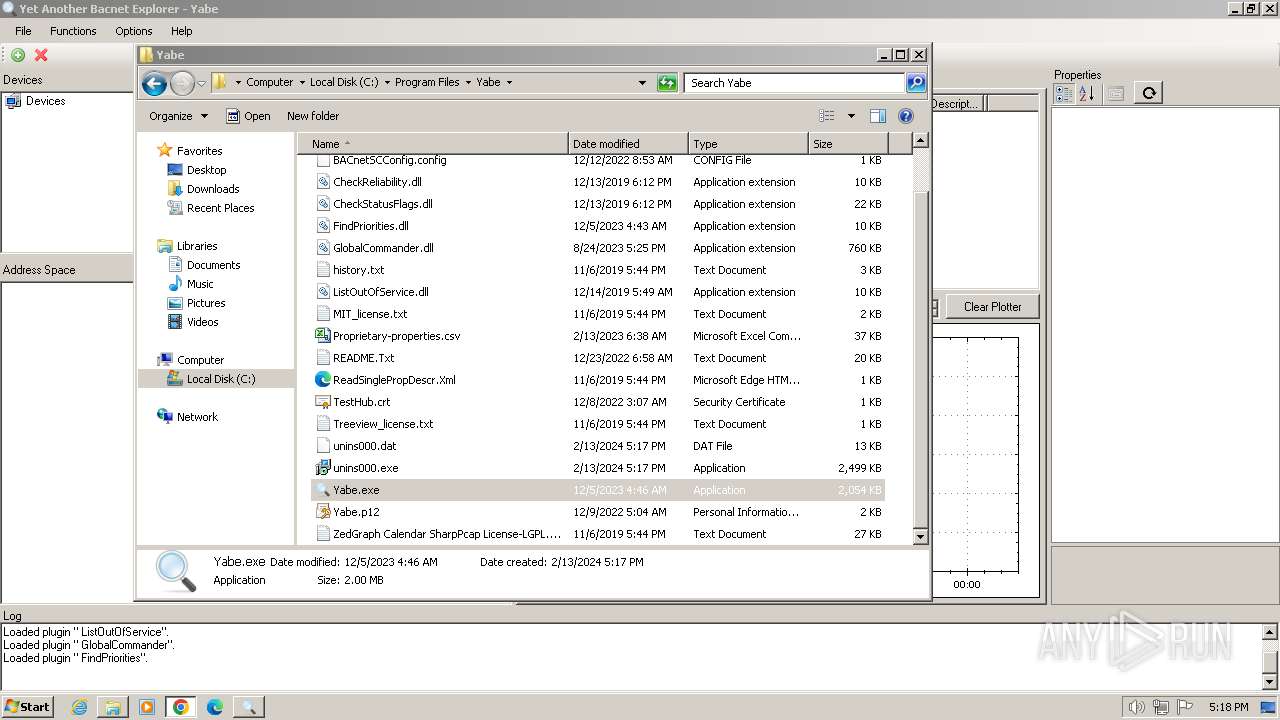
Task: Click the Open button in Explorer toolbar
Action: pos(248,116)
